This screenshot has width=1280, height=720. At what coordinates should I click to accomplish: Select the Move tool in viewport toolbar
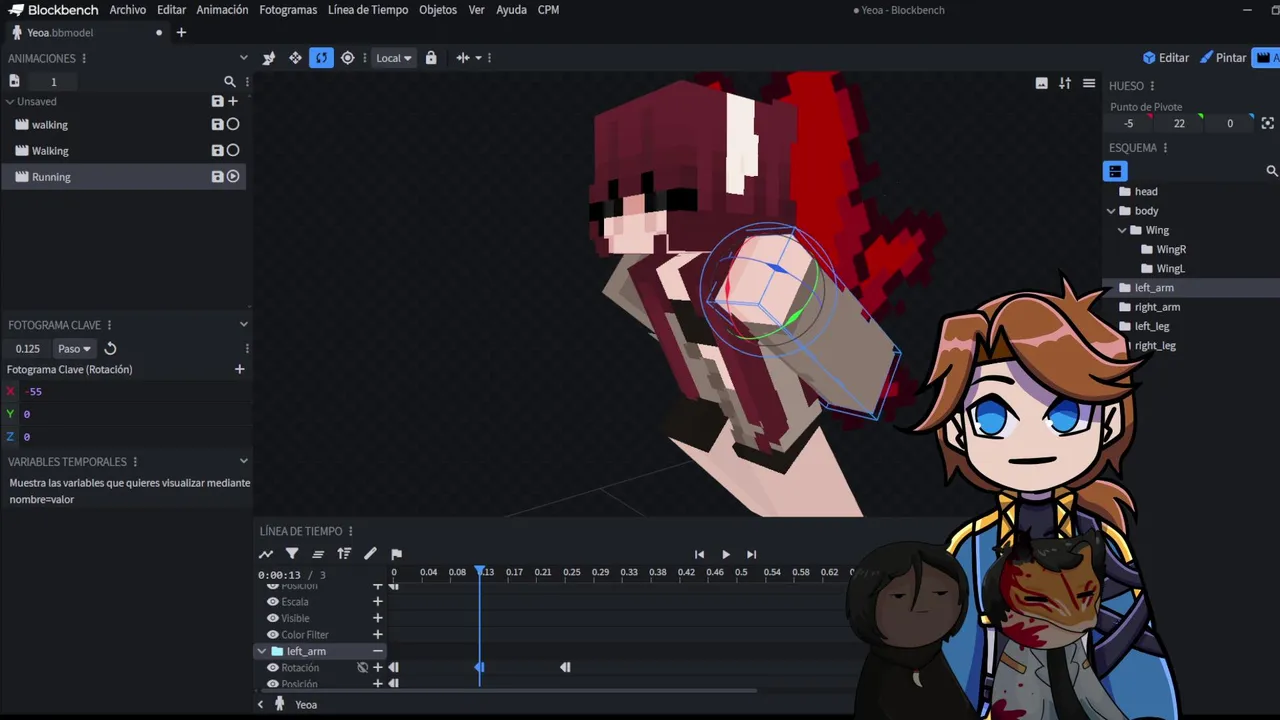pos(295,58)
